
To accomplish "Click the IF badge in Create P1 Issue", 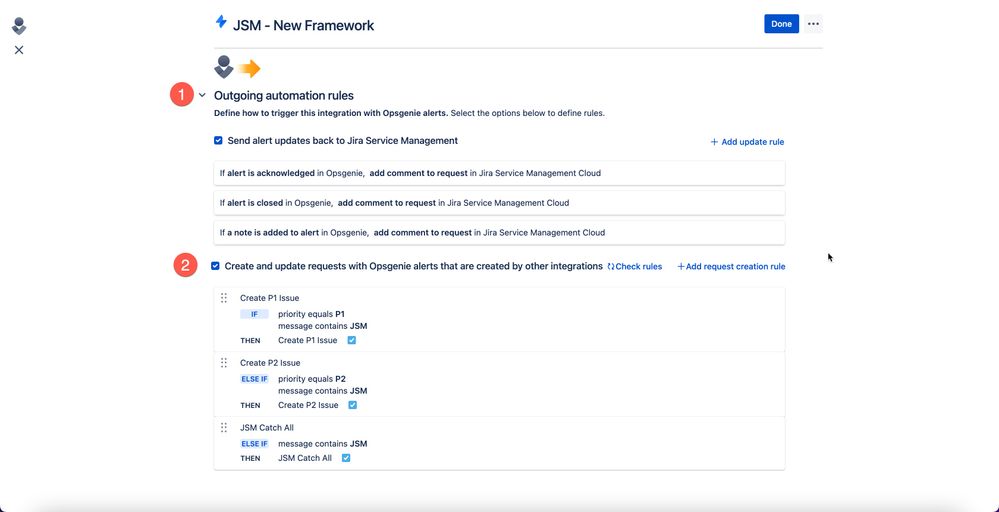I will coord(254,314).
